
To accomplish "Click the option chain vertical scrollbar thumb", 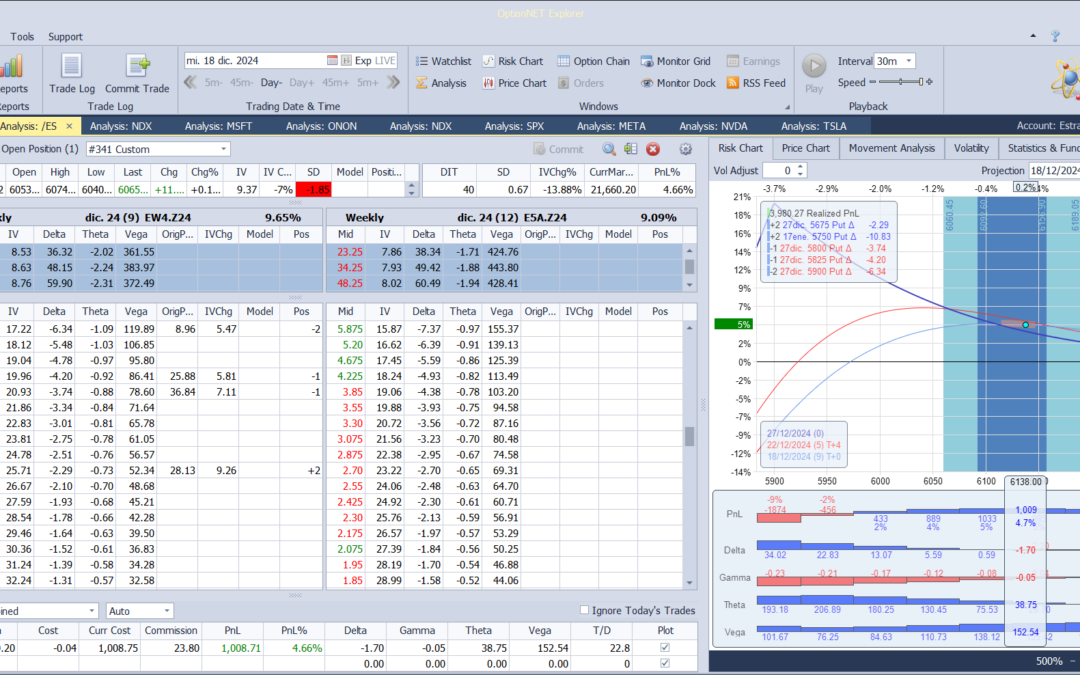I will point(689,436).
